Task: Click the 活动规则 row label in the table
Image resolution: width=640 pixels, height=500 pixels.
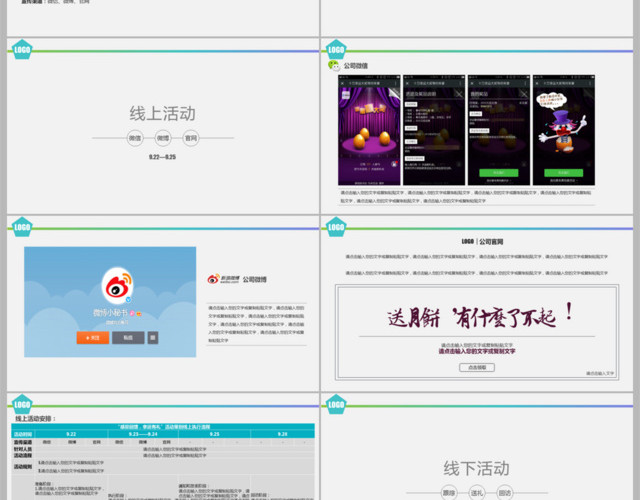Action: (23, 467)
